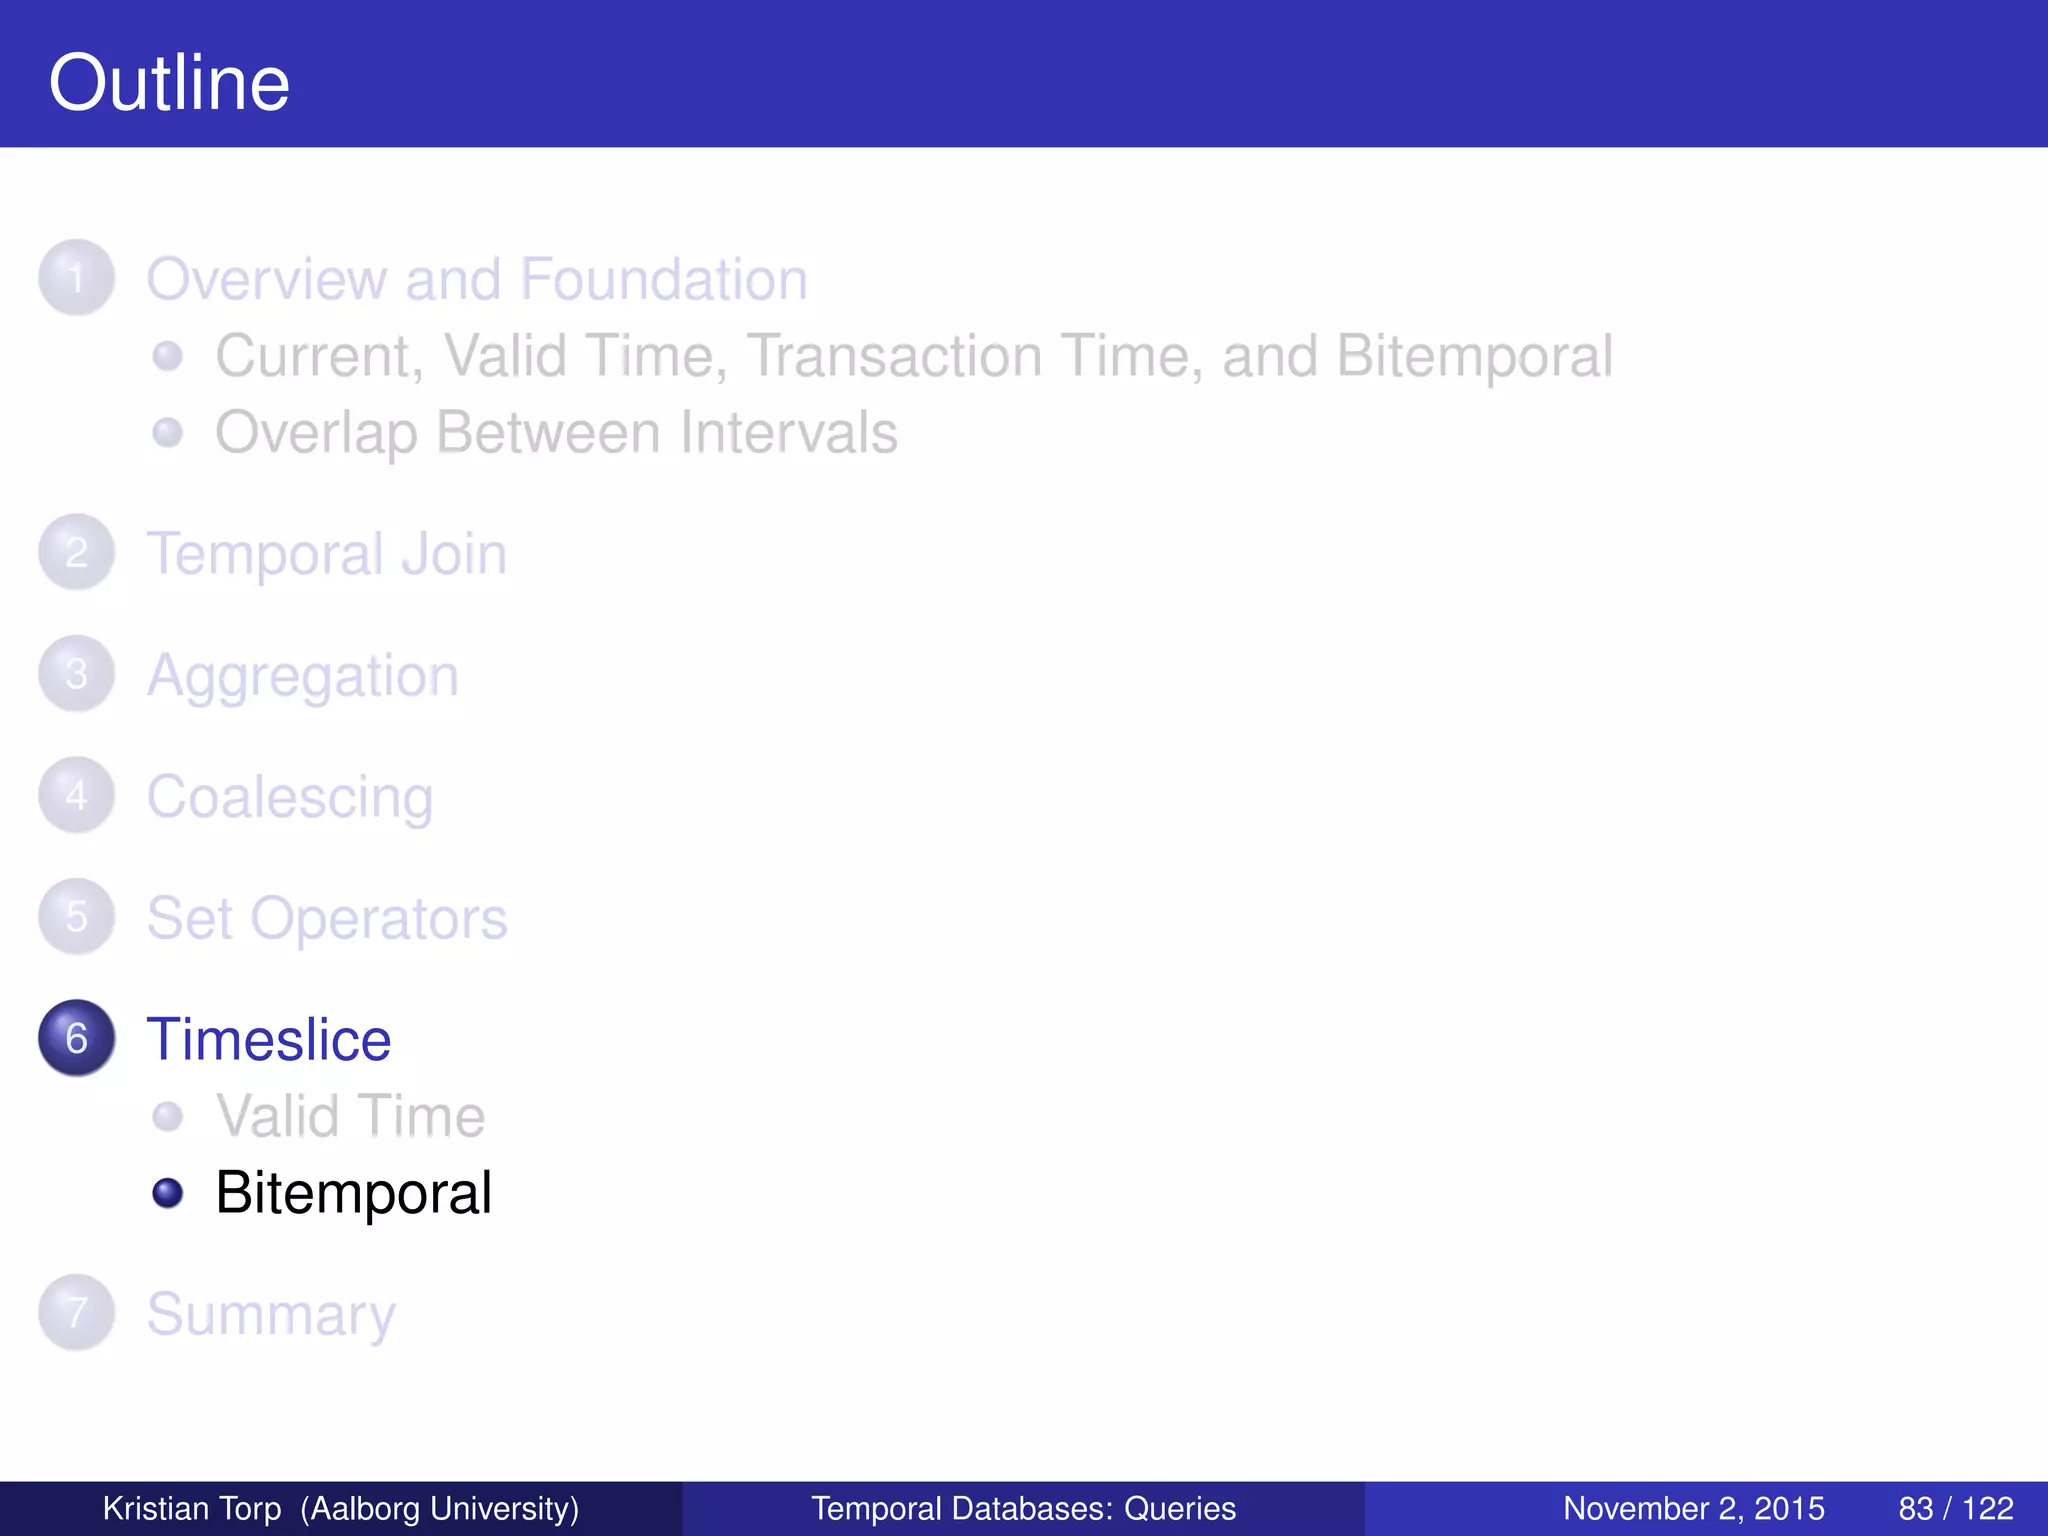Select the Timeslice section heading

[268, 1039]
